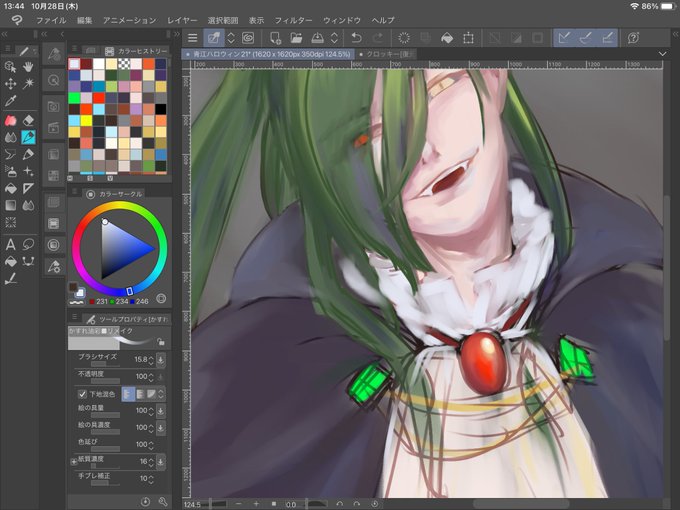Select the Airbrush spray tool
The image size is (680, 510).
pos(10,171)
